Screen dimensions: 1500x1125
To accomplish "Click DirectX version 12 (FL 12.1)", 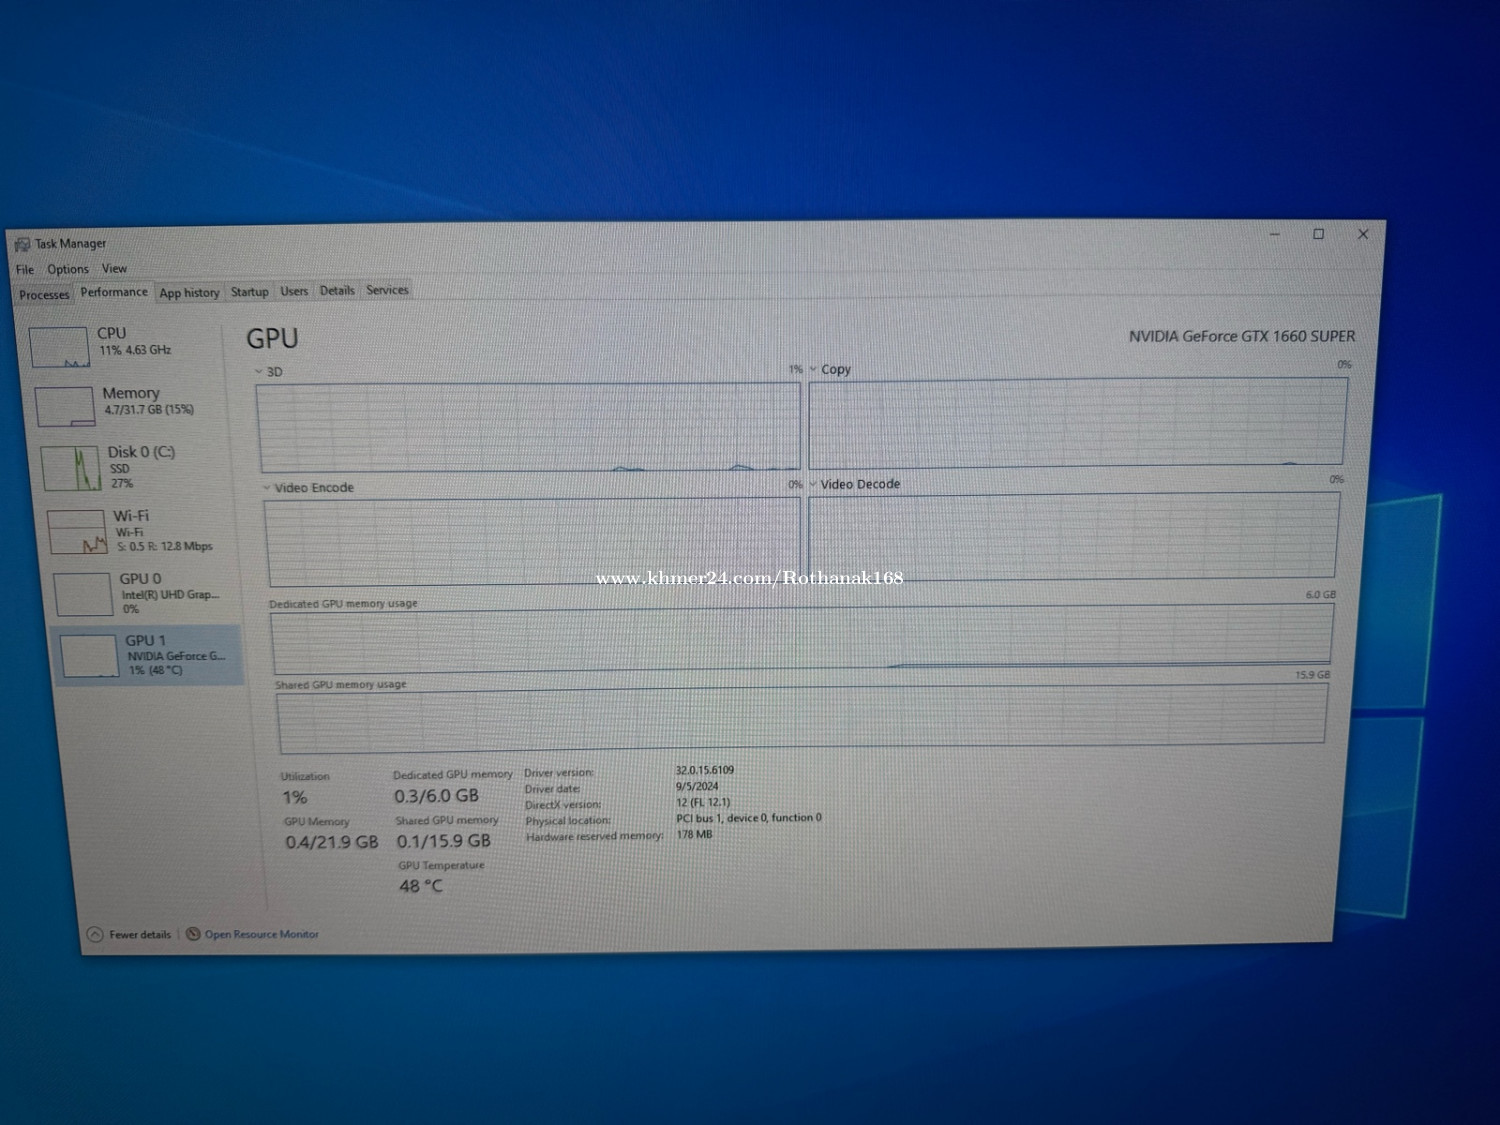I will tap(703, 802).
